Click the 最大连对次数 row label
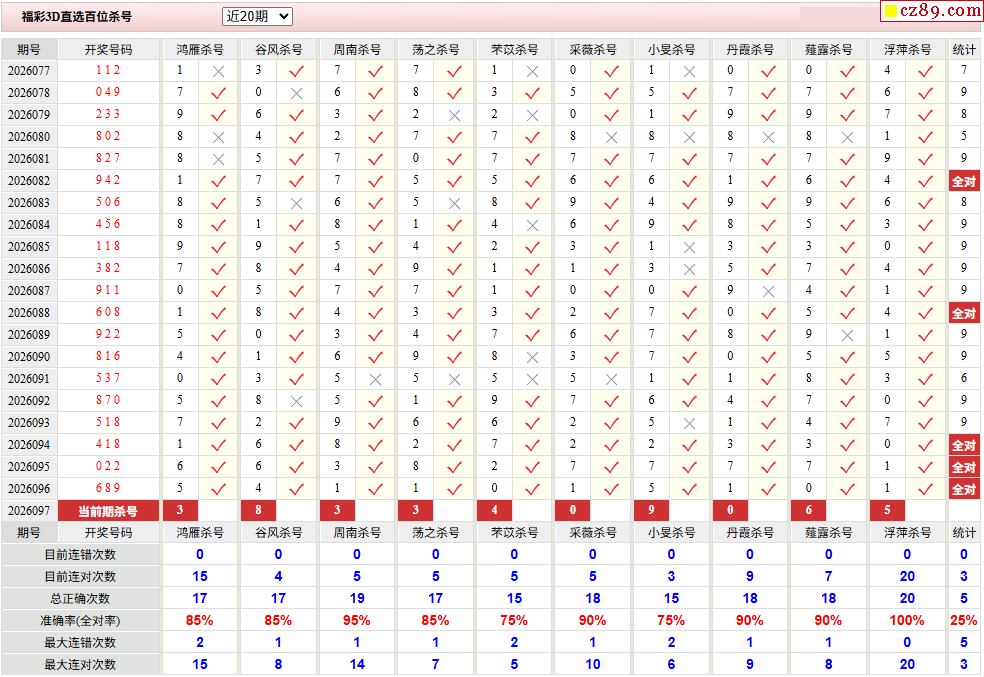The image size is (984, 677). point(80,664)
